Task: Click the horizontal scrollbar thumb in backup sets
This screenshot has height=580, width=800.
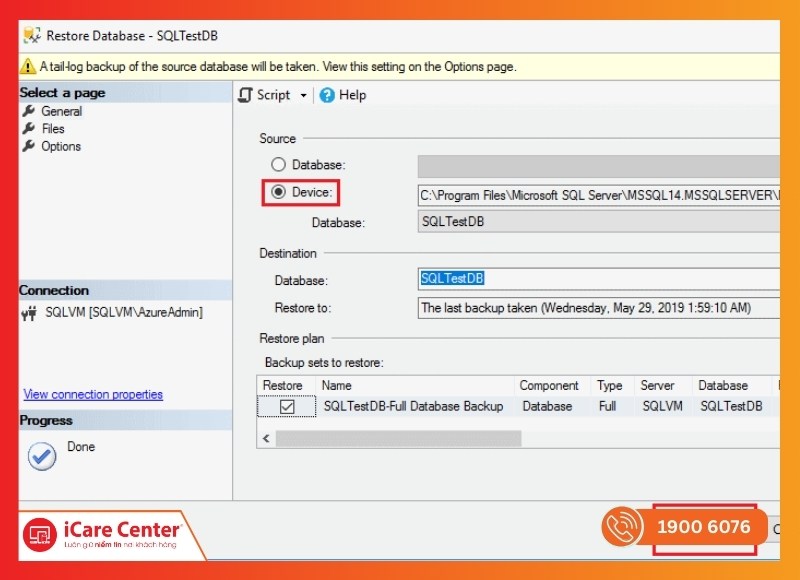Action: point(398,438)
